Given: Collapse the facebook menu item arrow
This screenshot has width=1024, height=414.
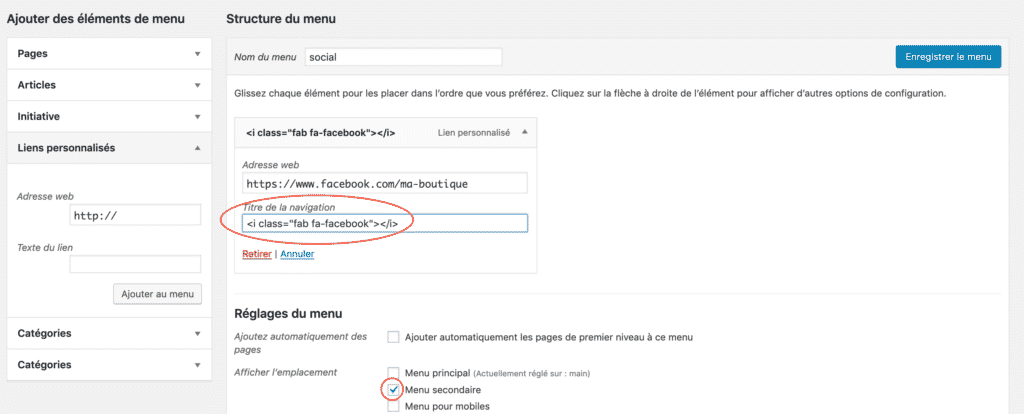Looking at the screenshot, I should (523, 131).
